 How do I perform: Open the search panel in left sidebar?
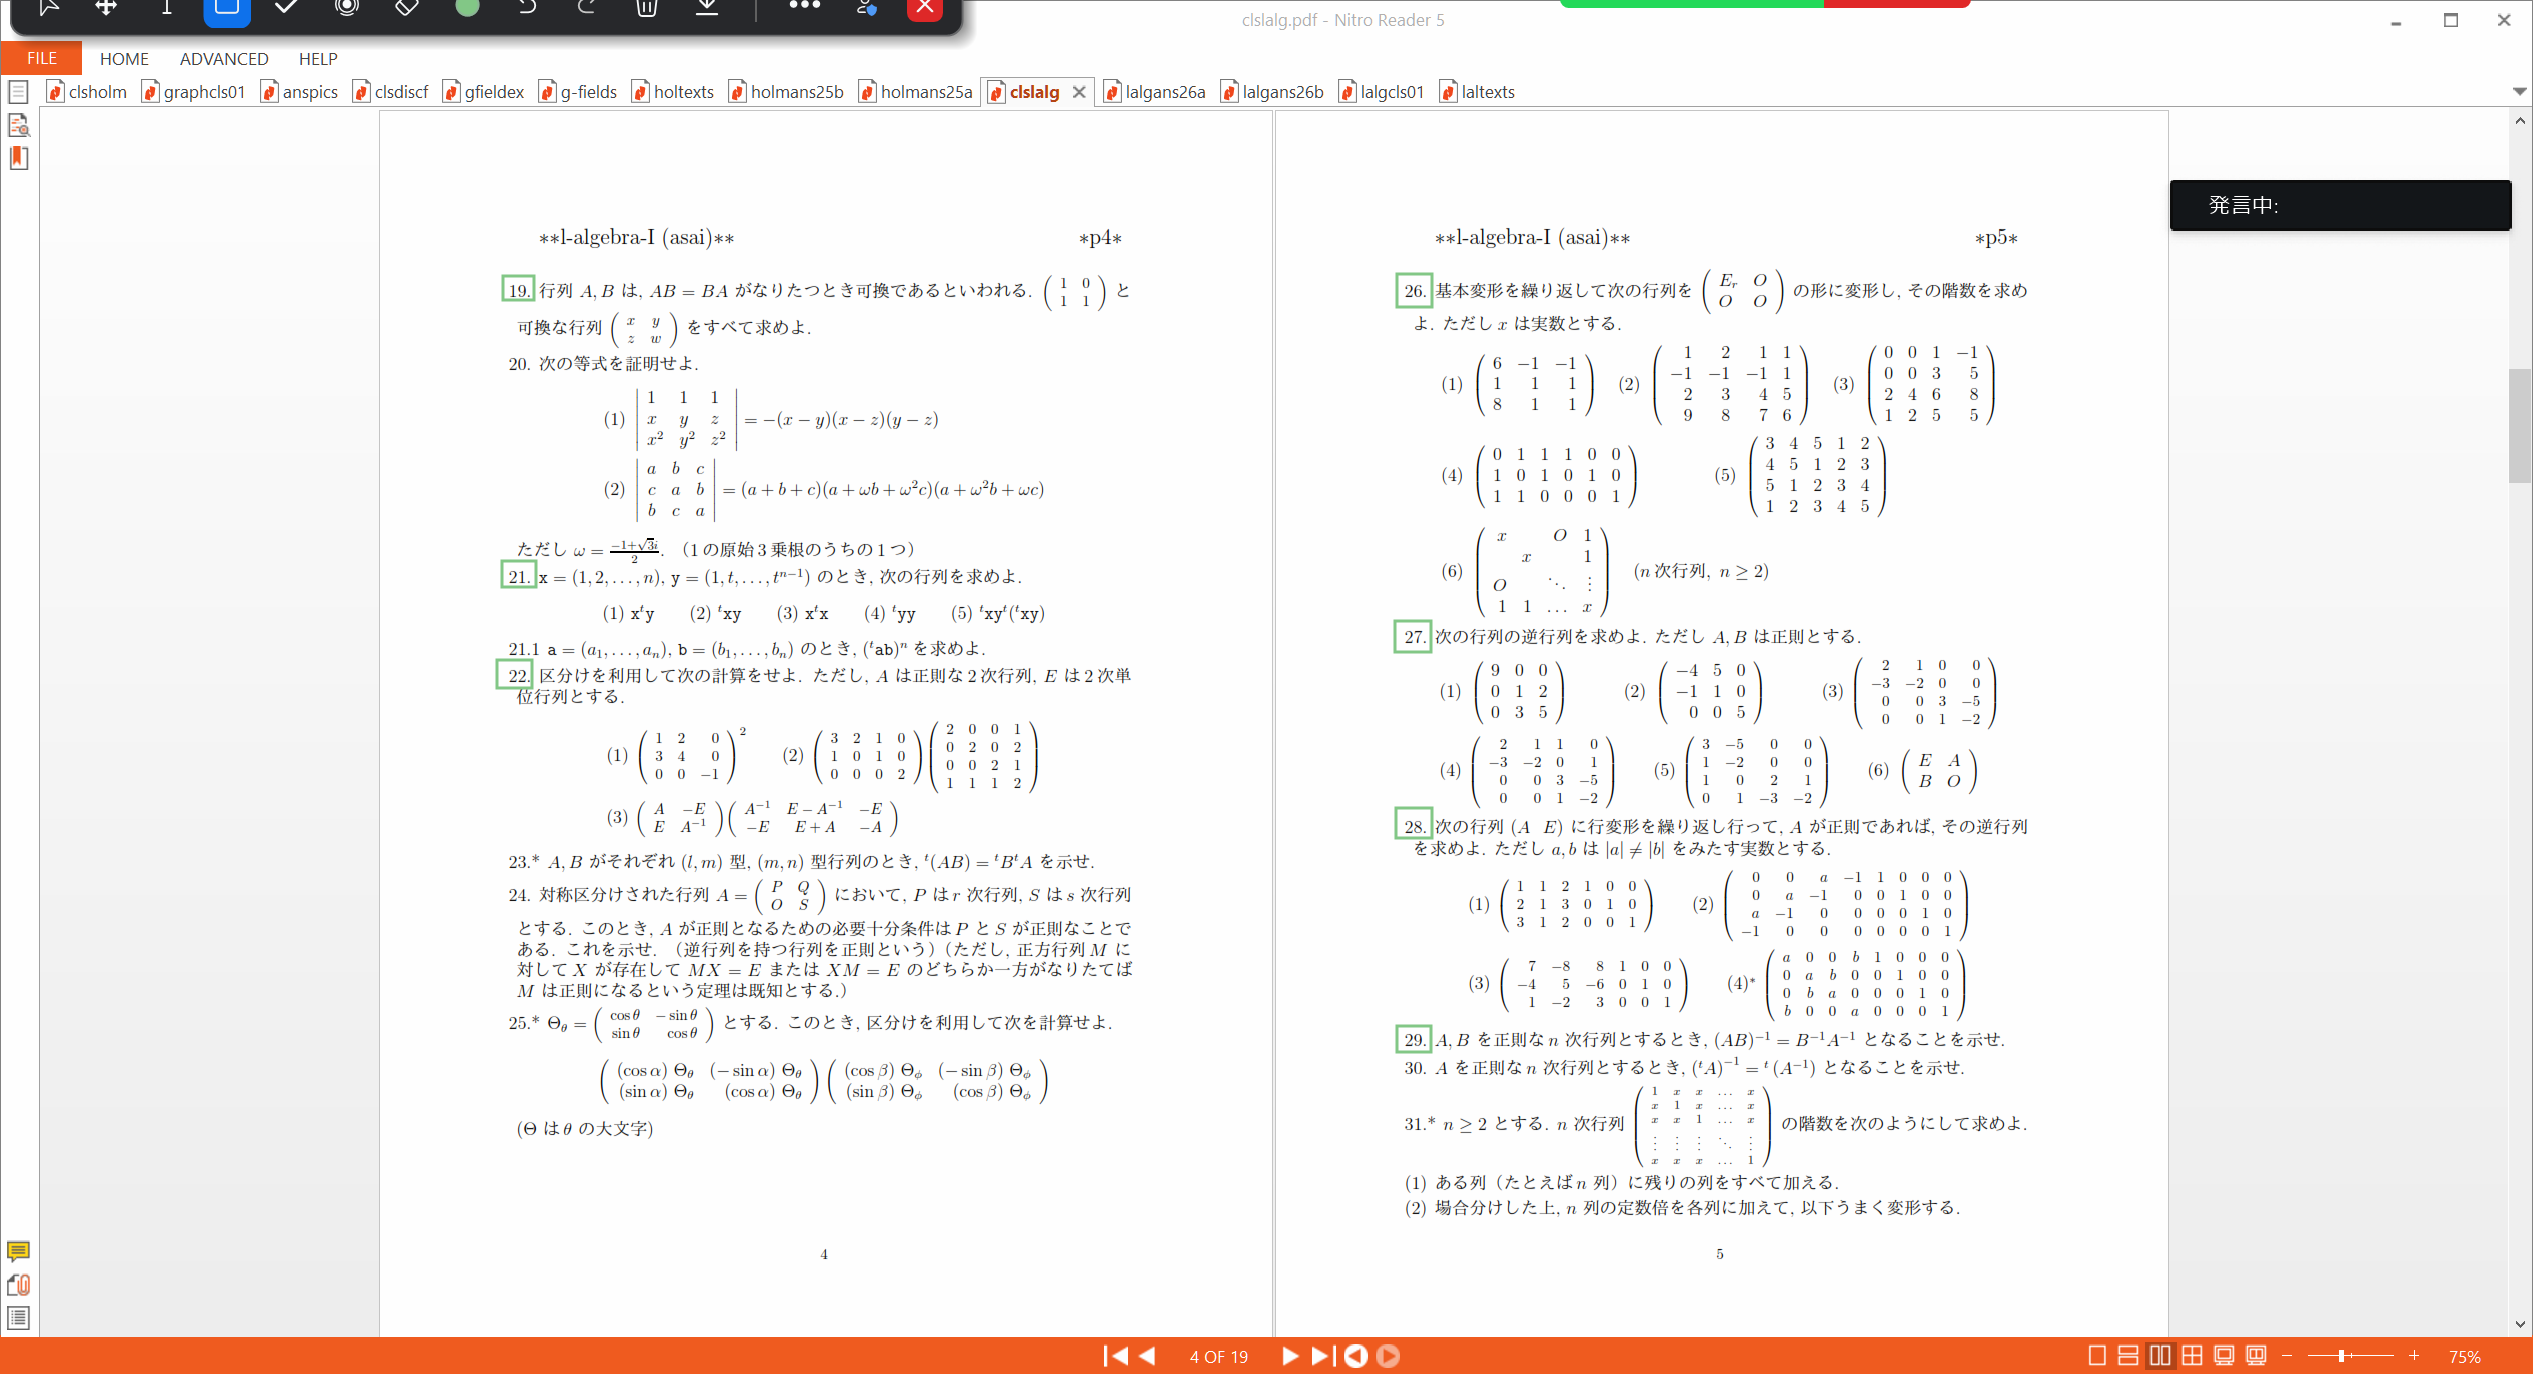coord(18,125)
